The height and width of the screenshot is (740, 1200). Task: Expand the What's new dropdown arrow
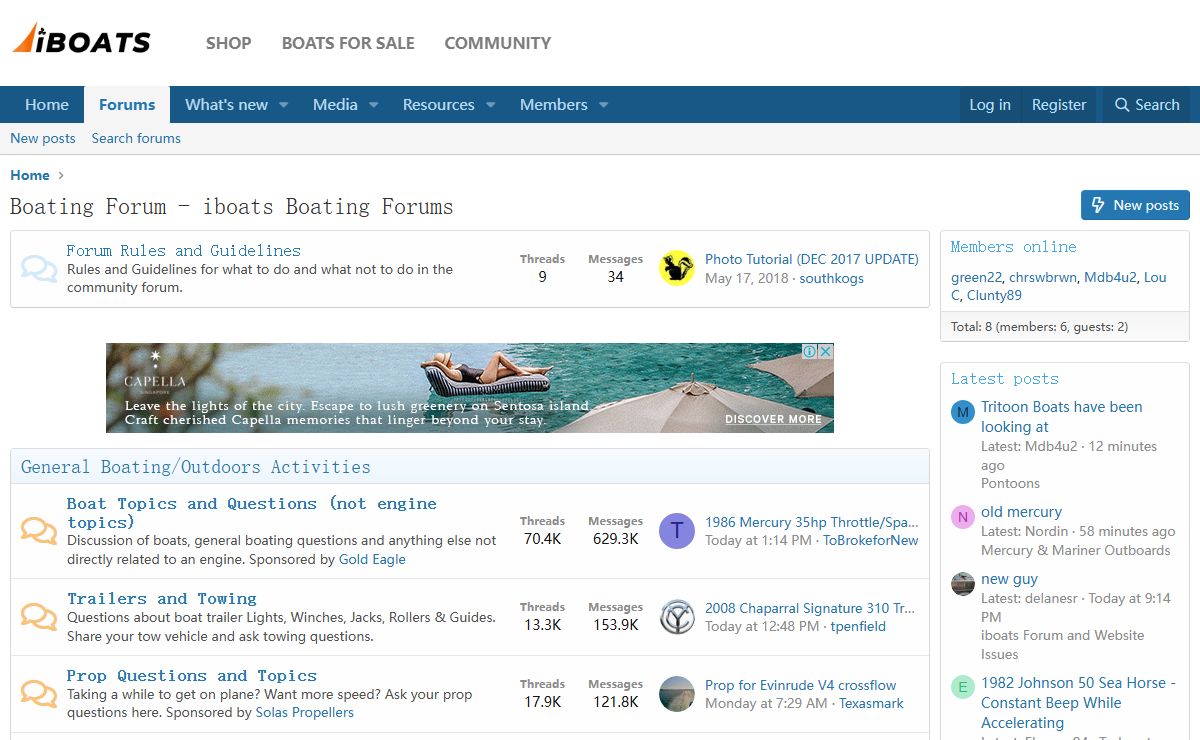click(x=283, y=105)
